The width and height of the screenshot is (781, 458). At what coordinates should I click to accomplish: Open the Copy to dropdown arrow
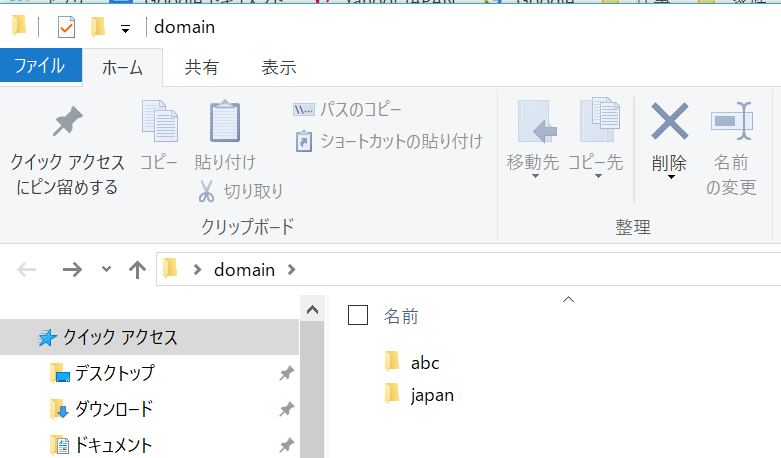598,176
